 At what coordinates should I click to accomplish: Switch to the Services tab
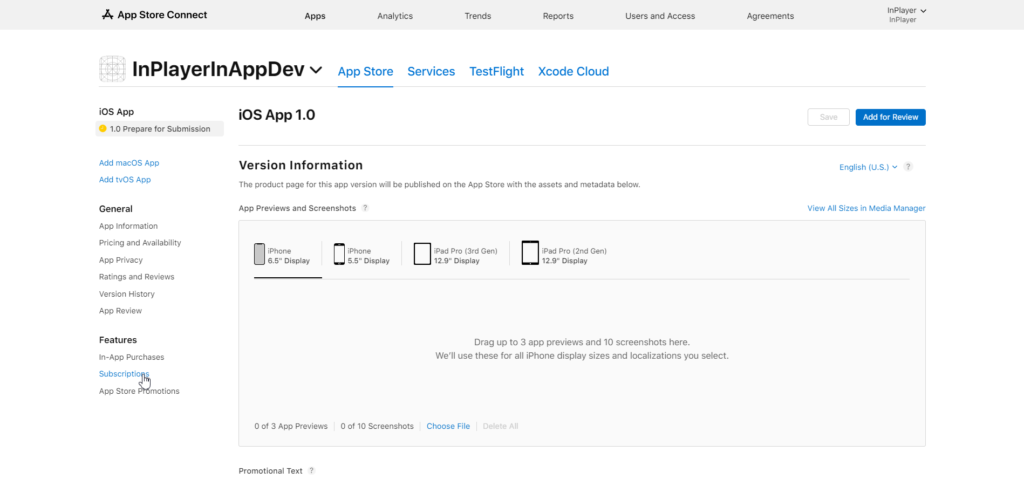pos(431,72)
